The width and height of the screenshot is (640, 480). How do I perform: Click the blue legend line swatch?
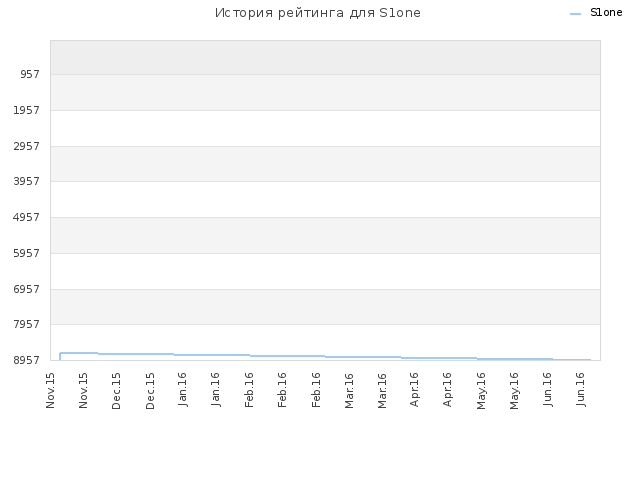(x=576, y=14)
